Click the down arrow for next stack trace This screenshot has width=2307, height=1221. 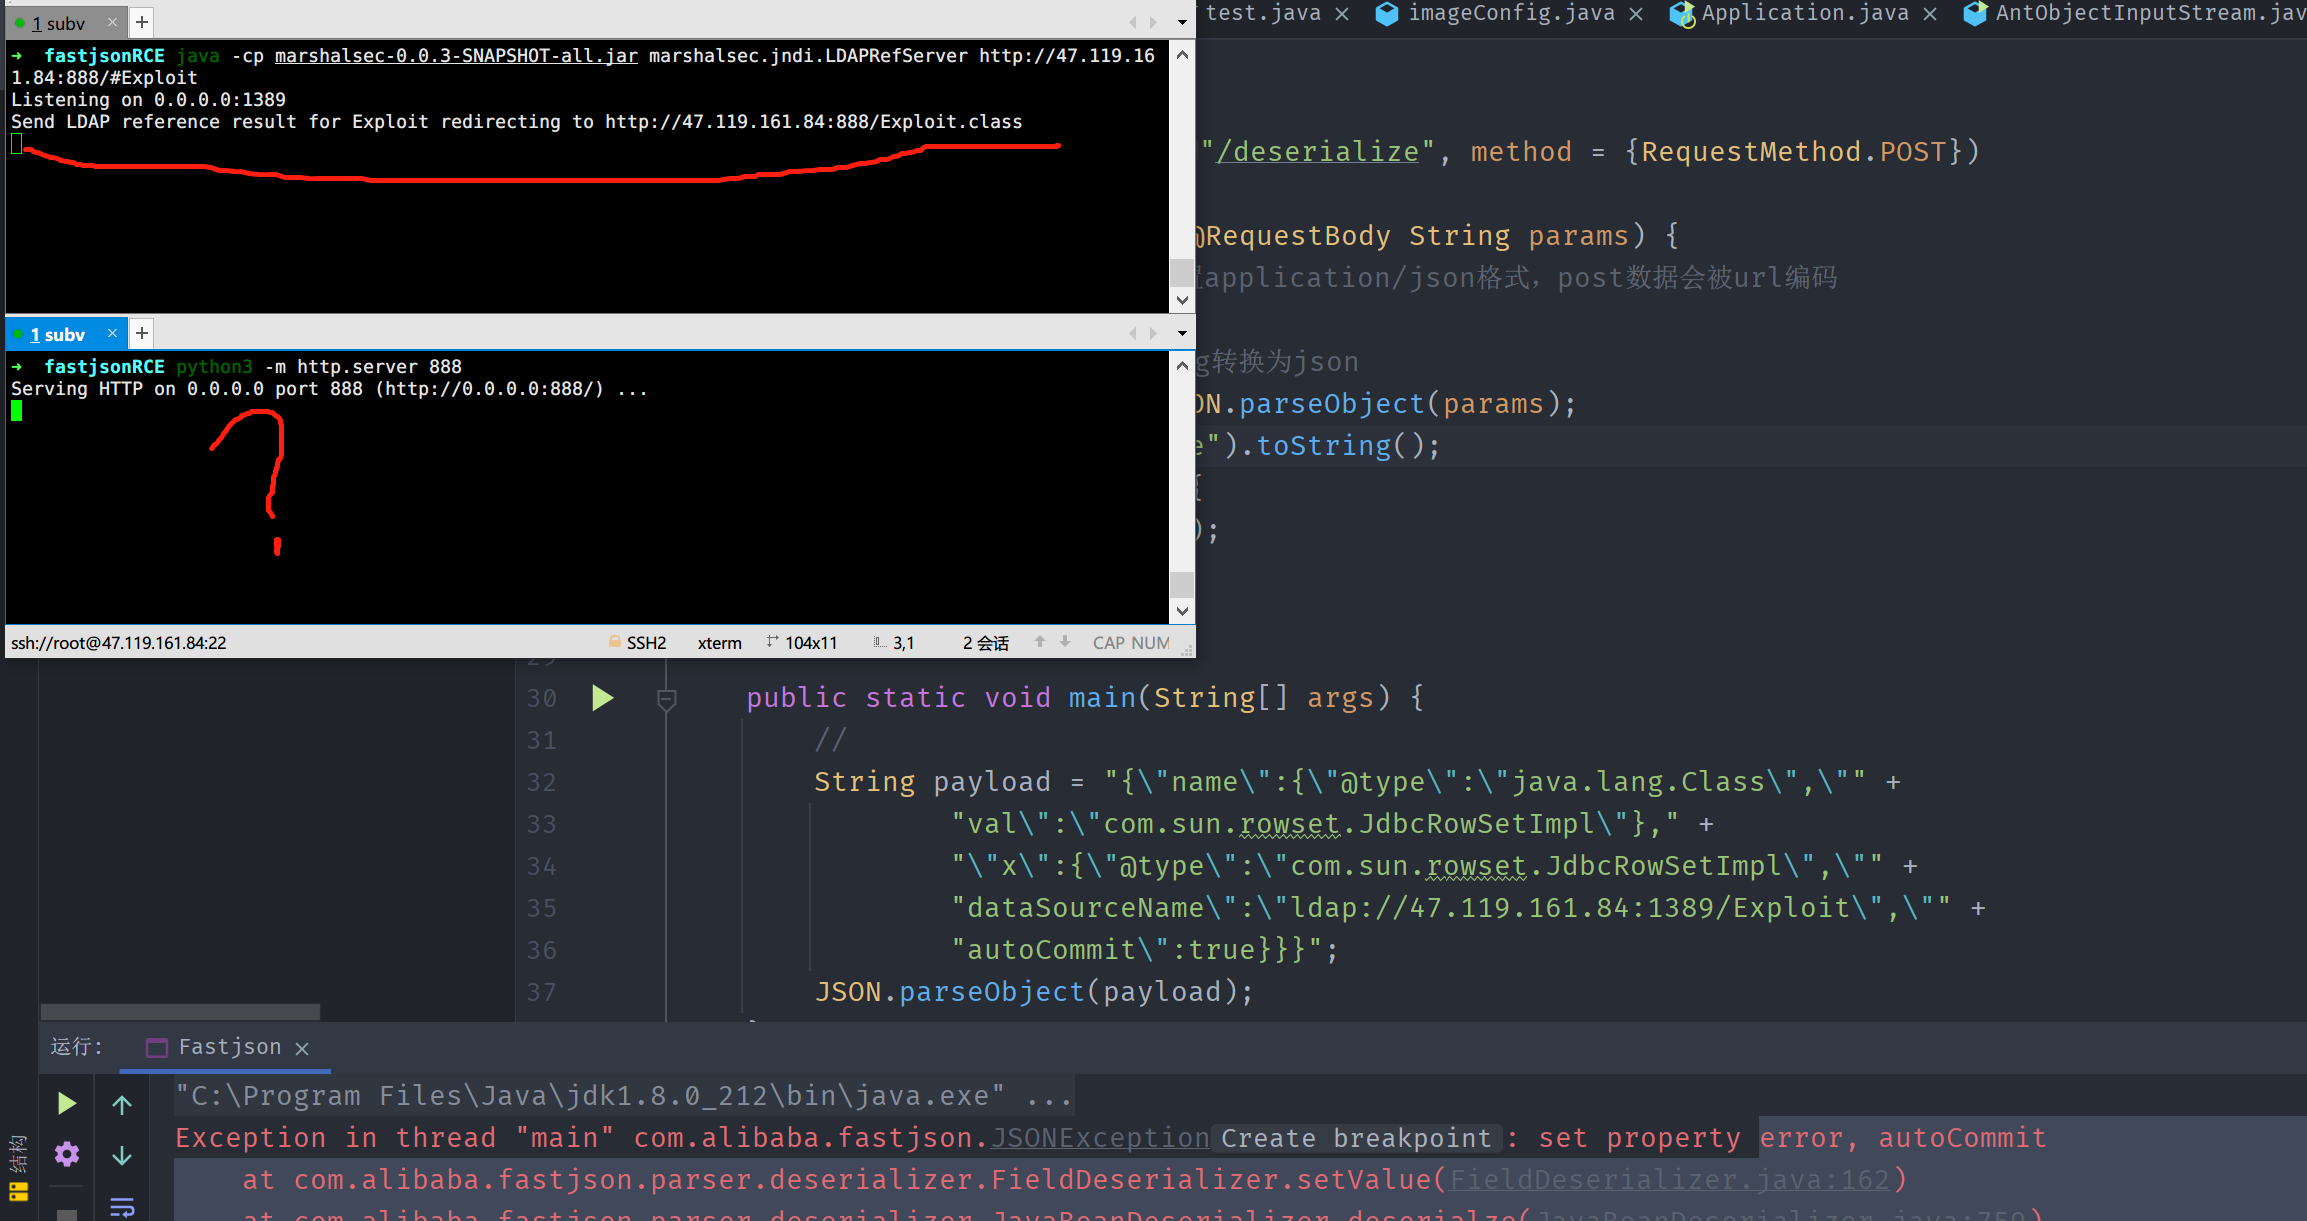[122, 1156]
